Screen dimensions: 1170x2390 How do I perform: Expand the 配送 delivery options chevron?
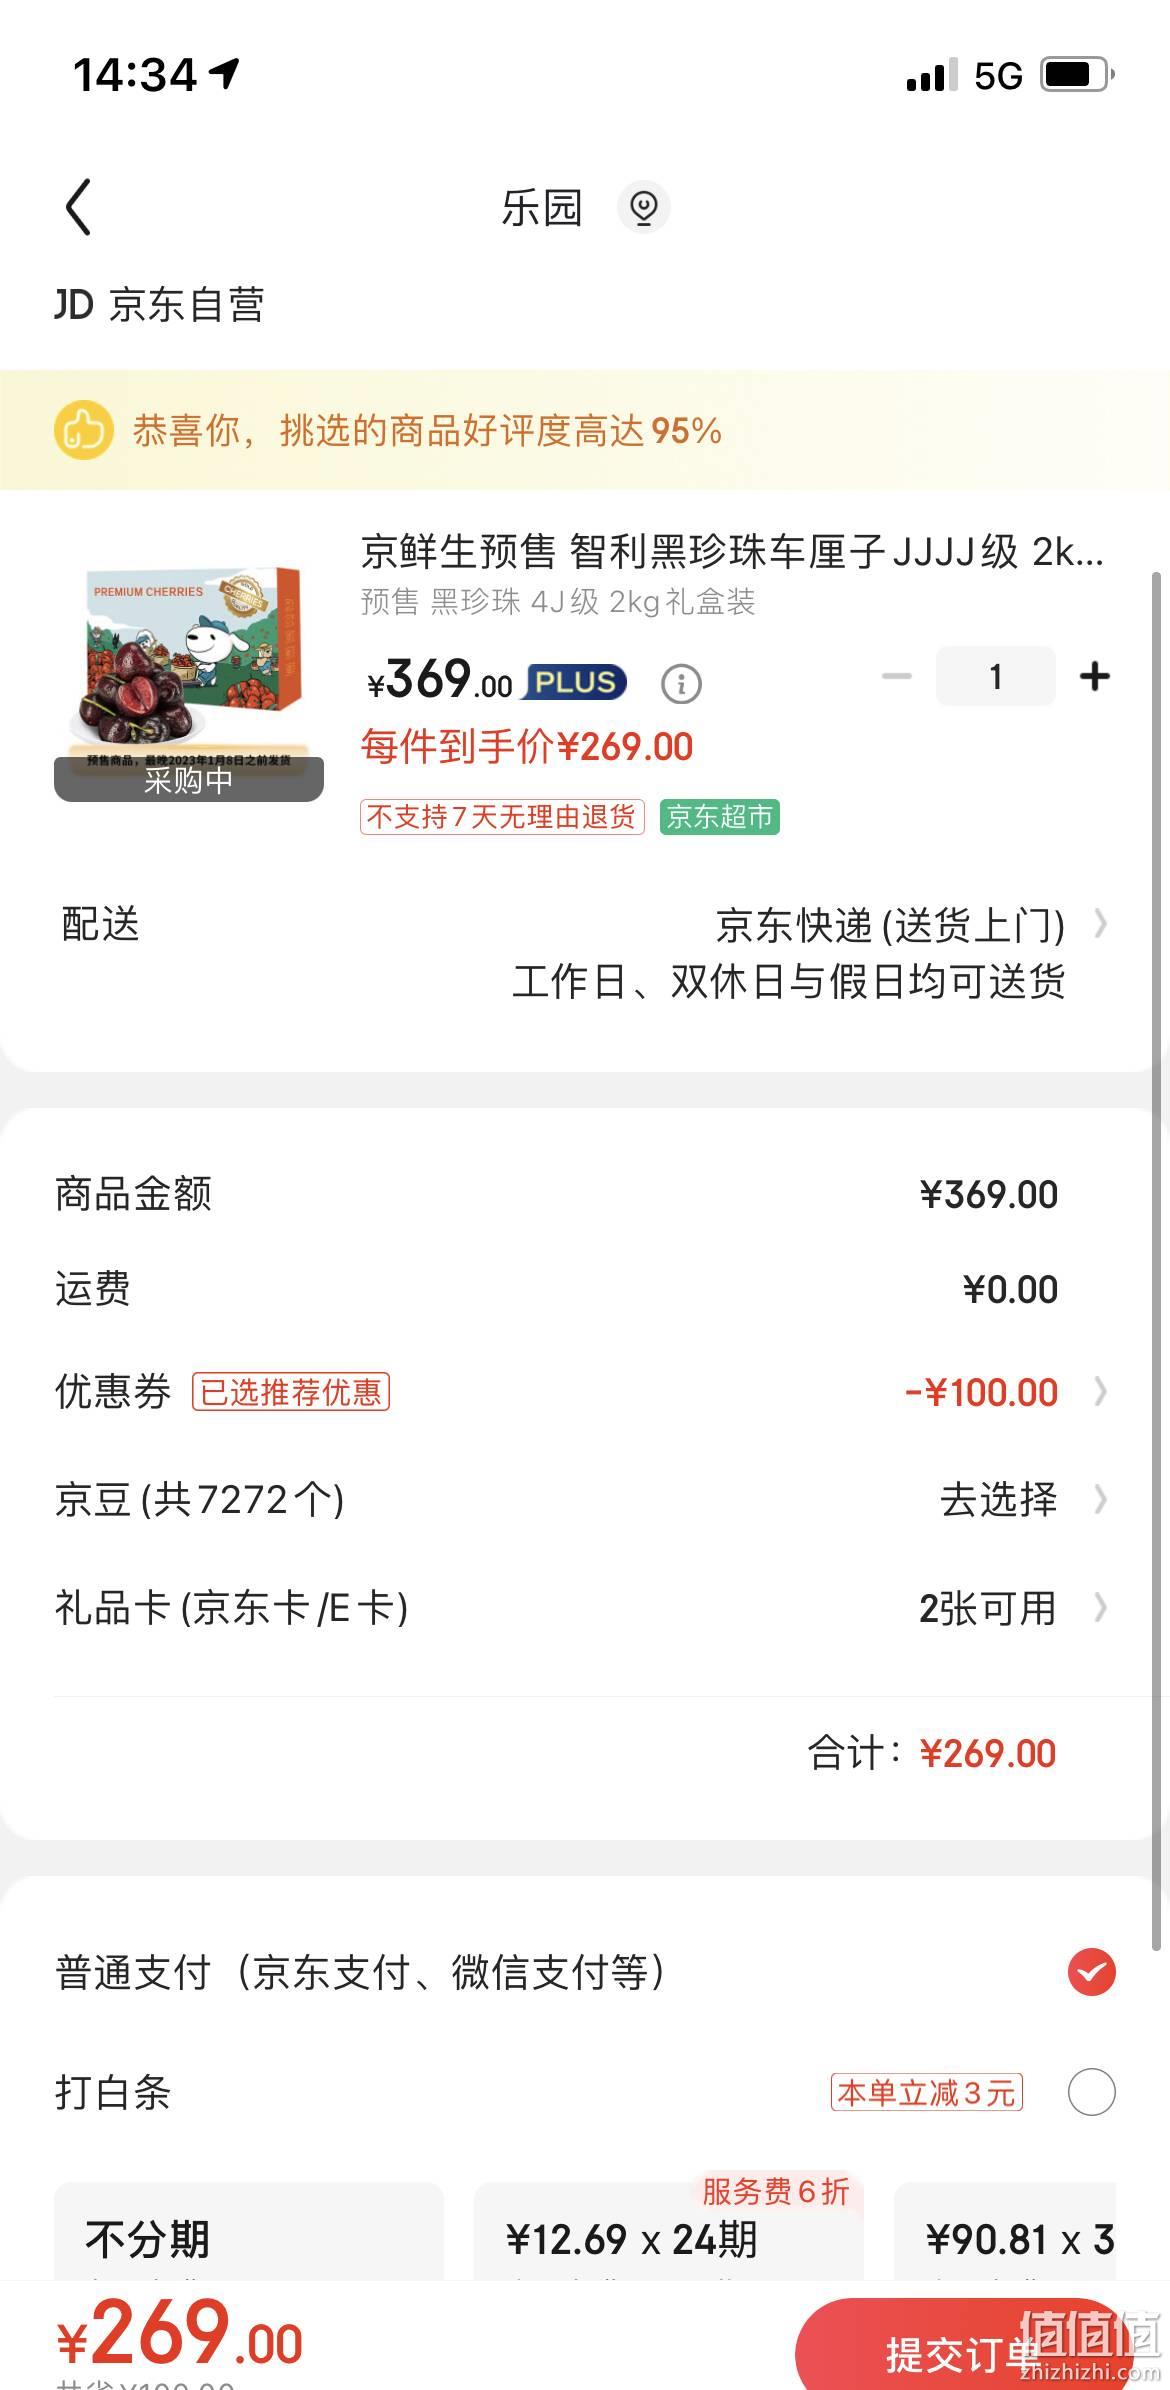click(1100, 924)
